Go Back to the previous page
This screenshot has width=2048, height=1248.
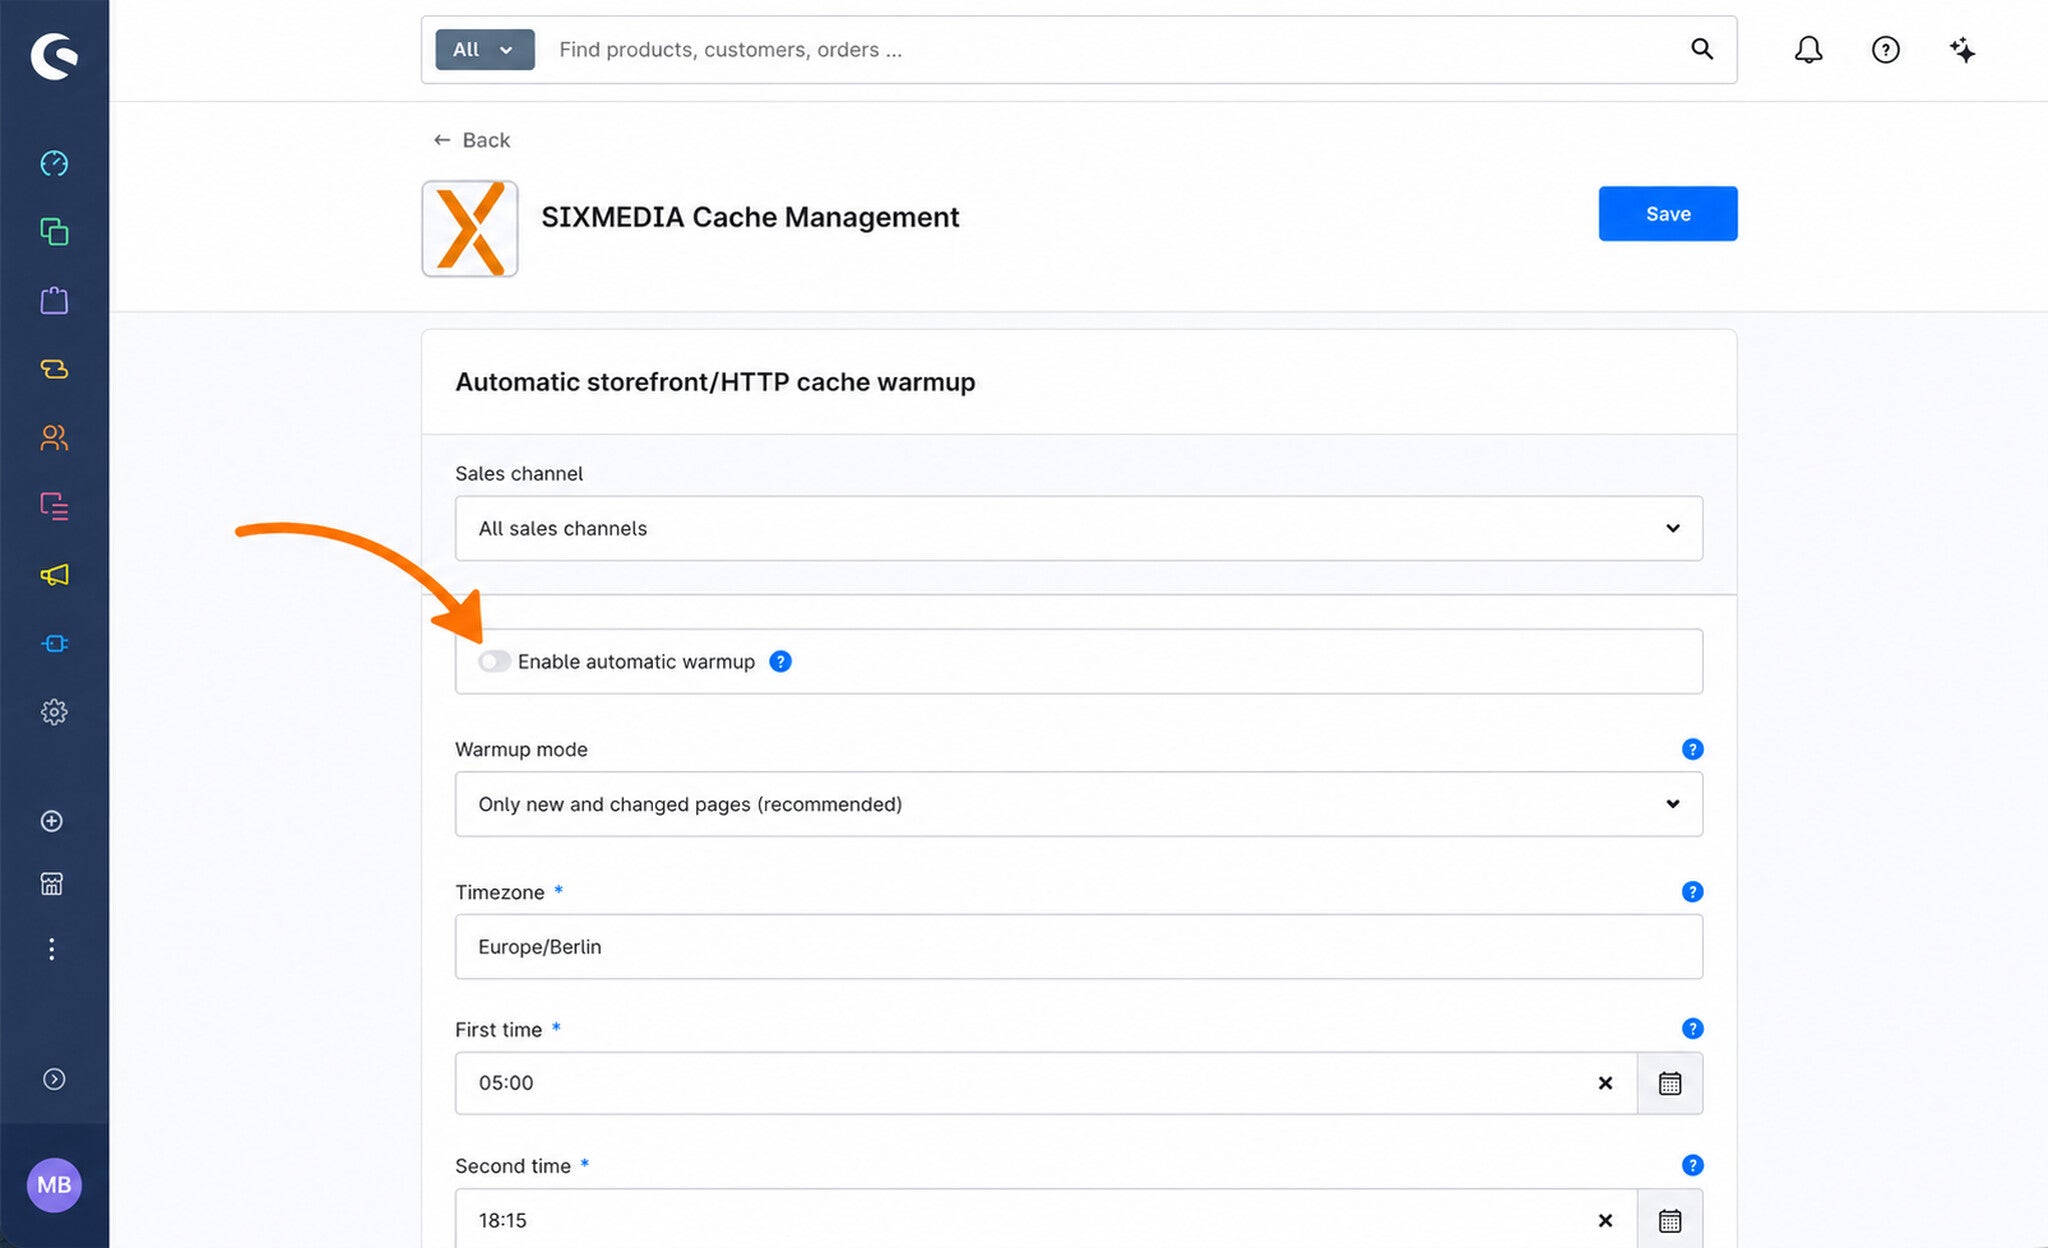click(x=472, y=140)
